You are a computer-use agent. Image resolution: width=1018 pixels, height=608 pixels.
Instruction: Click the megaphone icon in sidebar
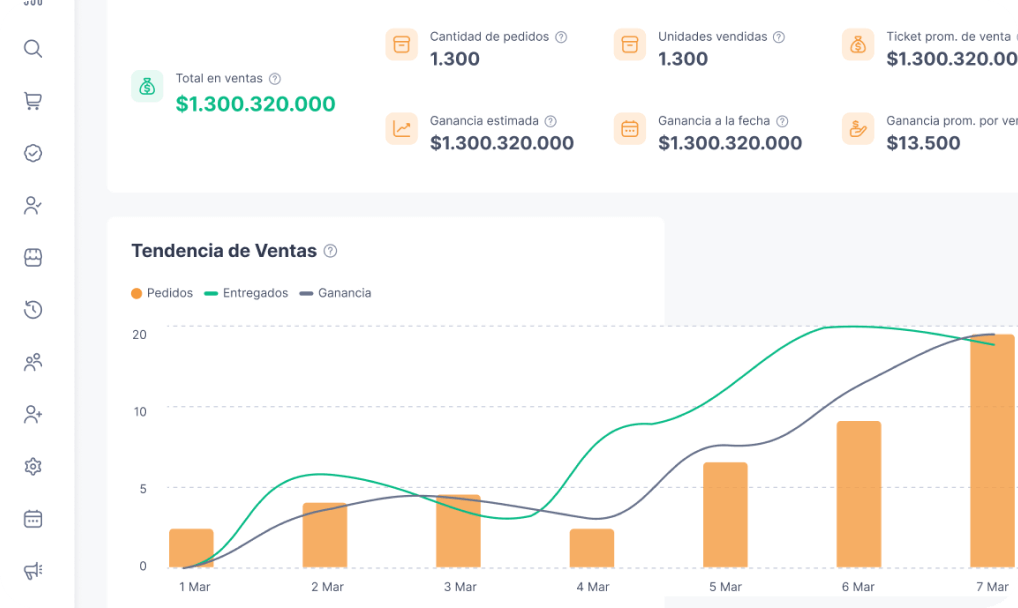coord(33,571)
